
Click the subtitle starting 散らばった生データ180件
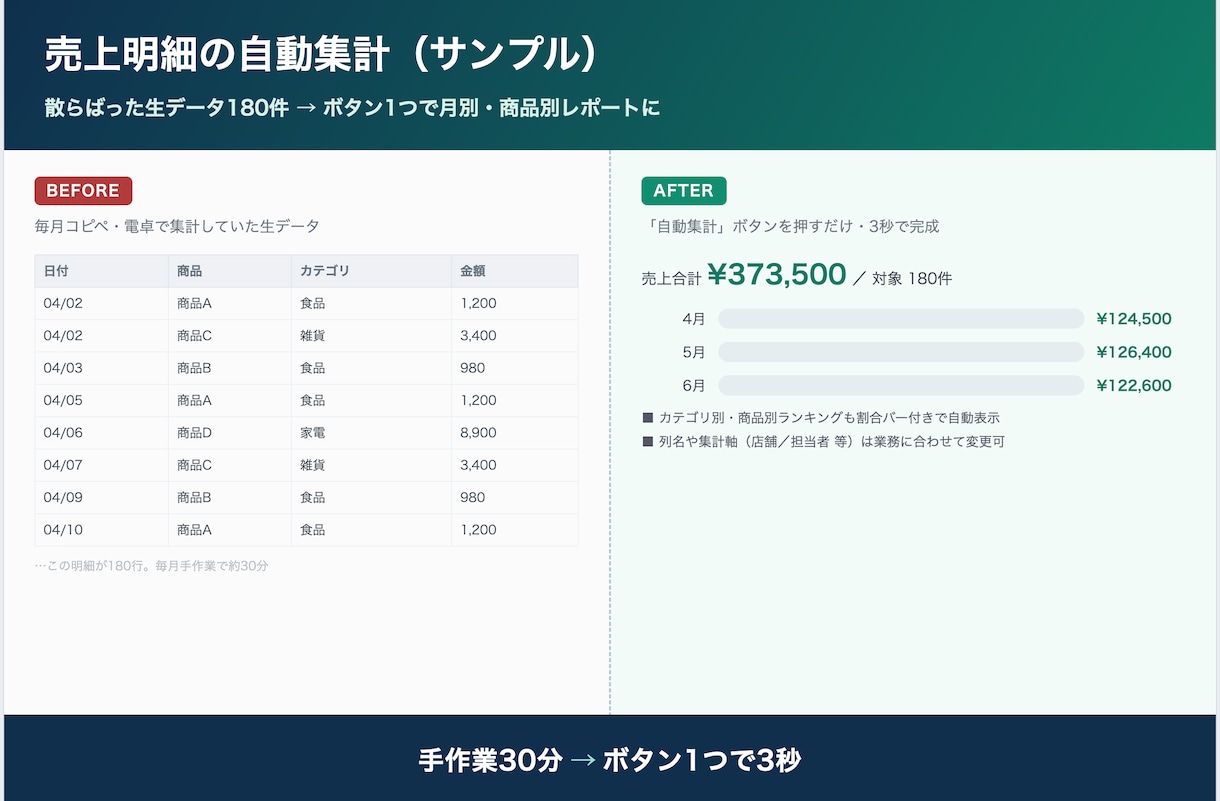coord(352,108)
